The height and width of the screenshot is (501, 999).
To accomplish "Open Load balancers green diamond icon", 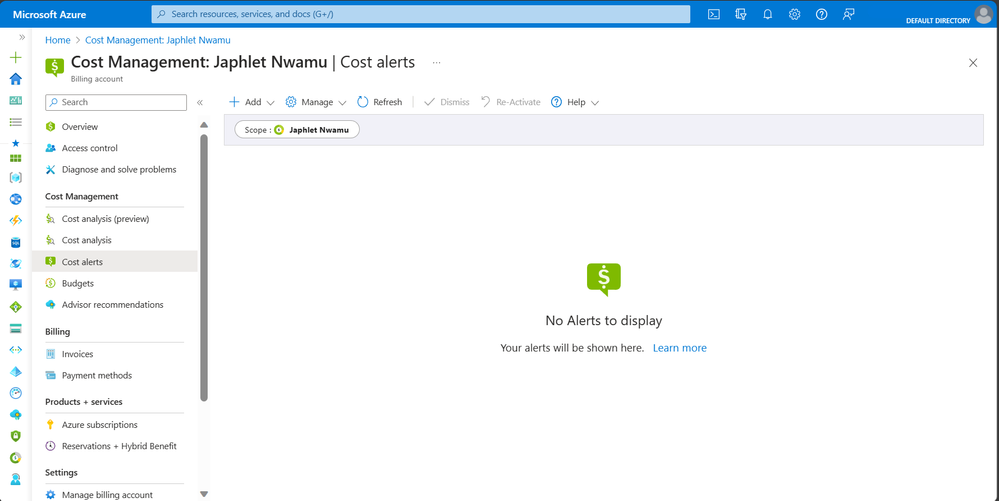I will pos(16,307).
